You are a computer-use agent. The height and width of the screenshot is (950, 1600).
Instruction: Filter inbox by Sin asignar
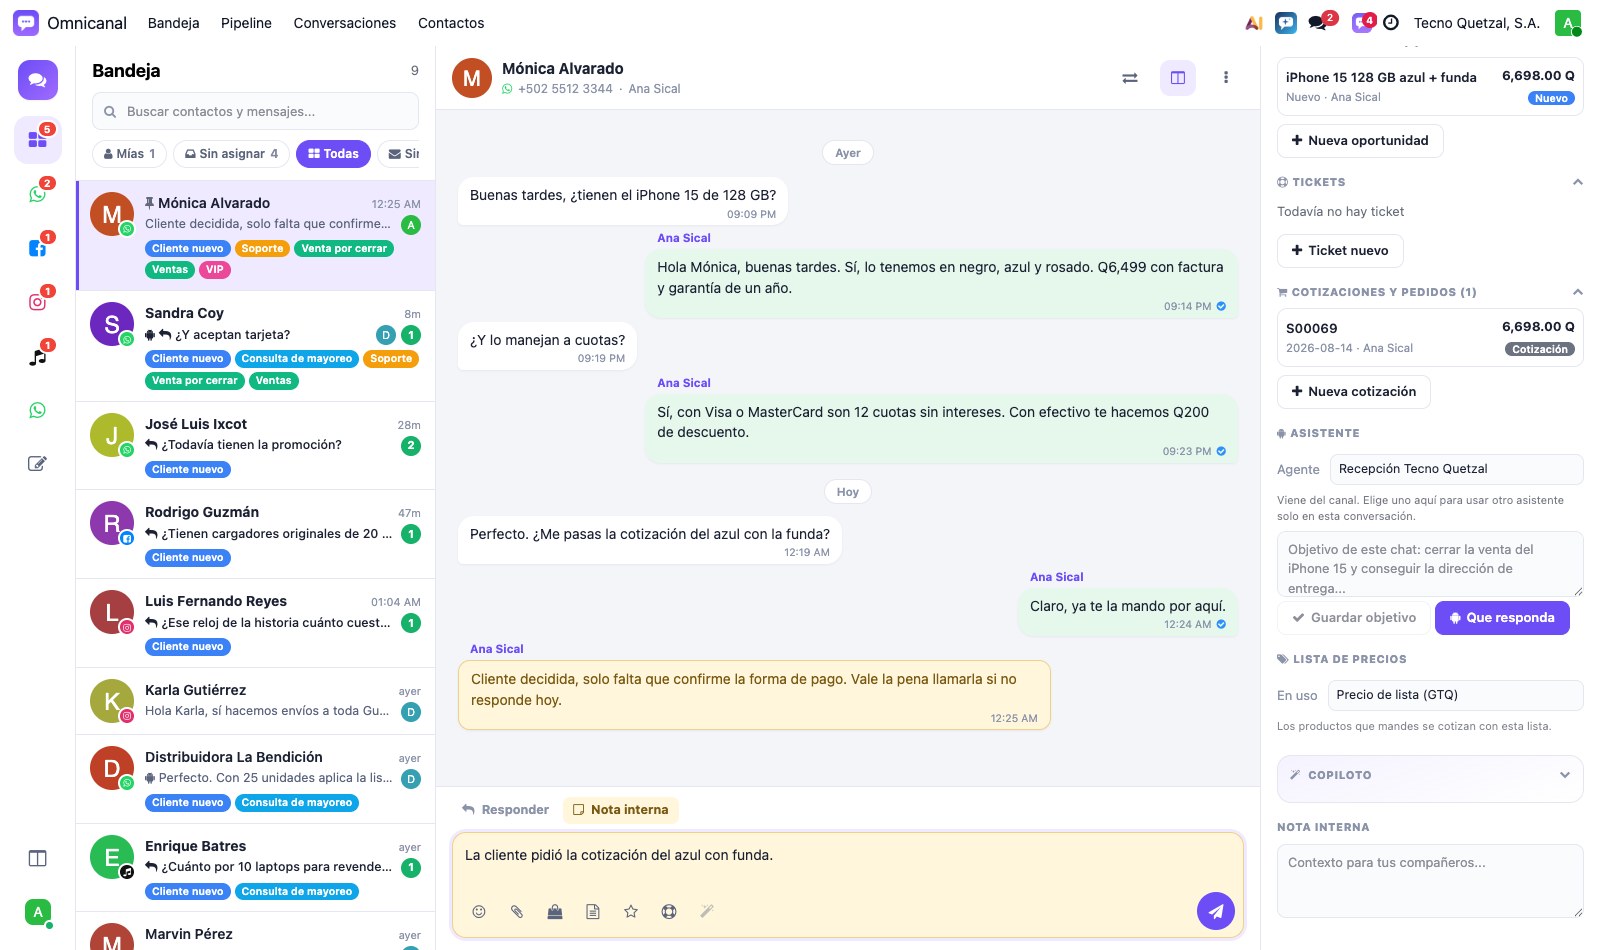[x=232, y=154]
